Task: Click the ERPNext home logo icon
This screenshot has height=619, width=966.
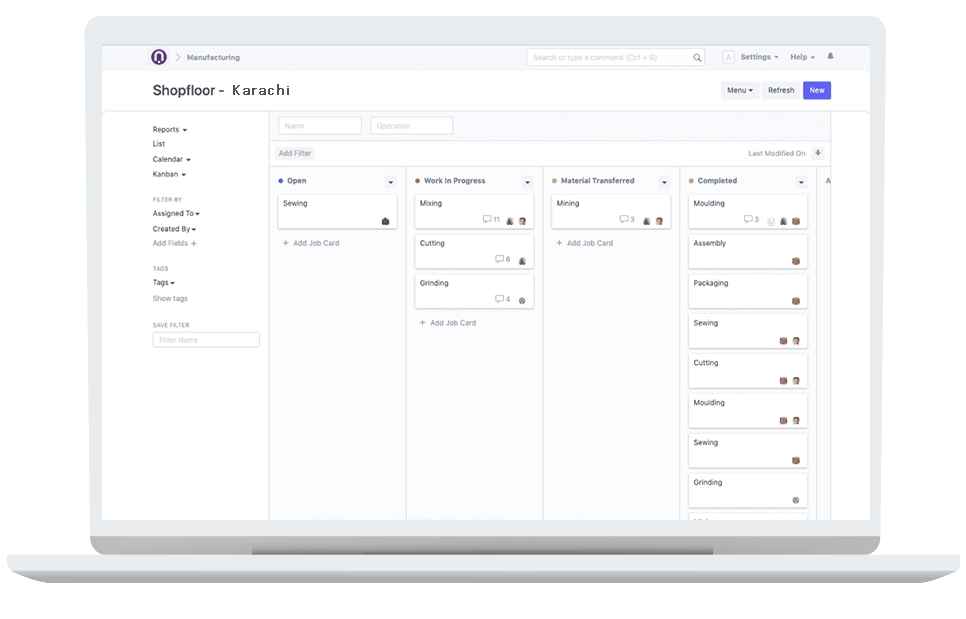Action: pyautogui.click(x=158, y=57)
